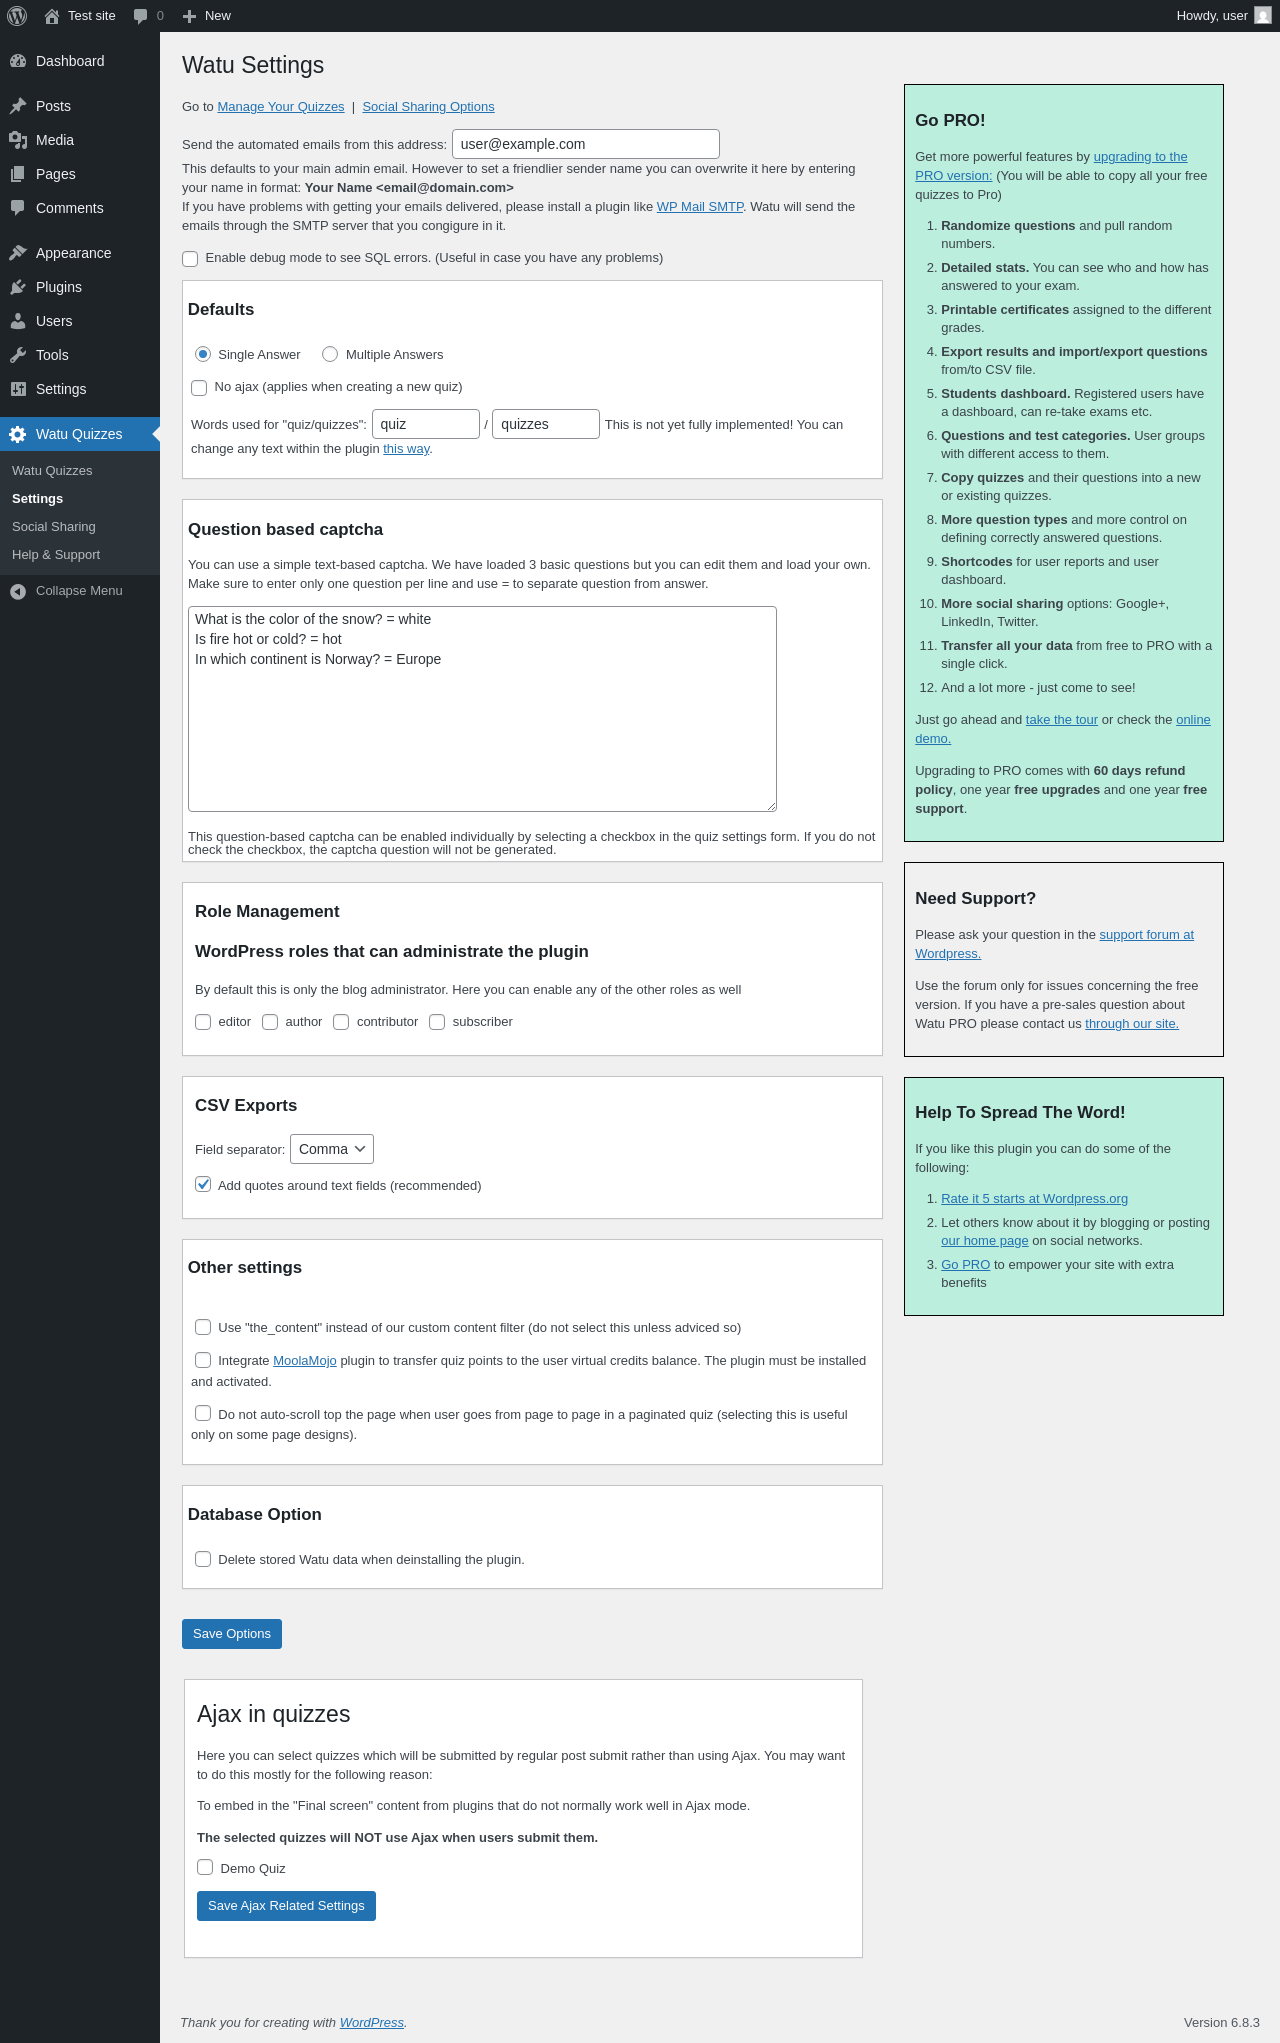Screen dimensions: 1280x2043
Task: Click Save Ajax Related Settings button
Action: (x=286, y=1906)
